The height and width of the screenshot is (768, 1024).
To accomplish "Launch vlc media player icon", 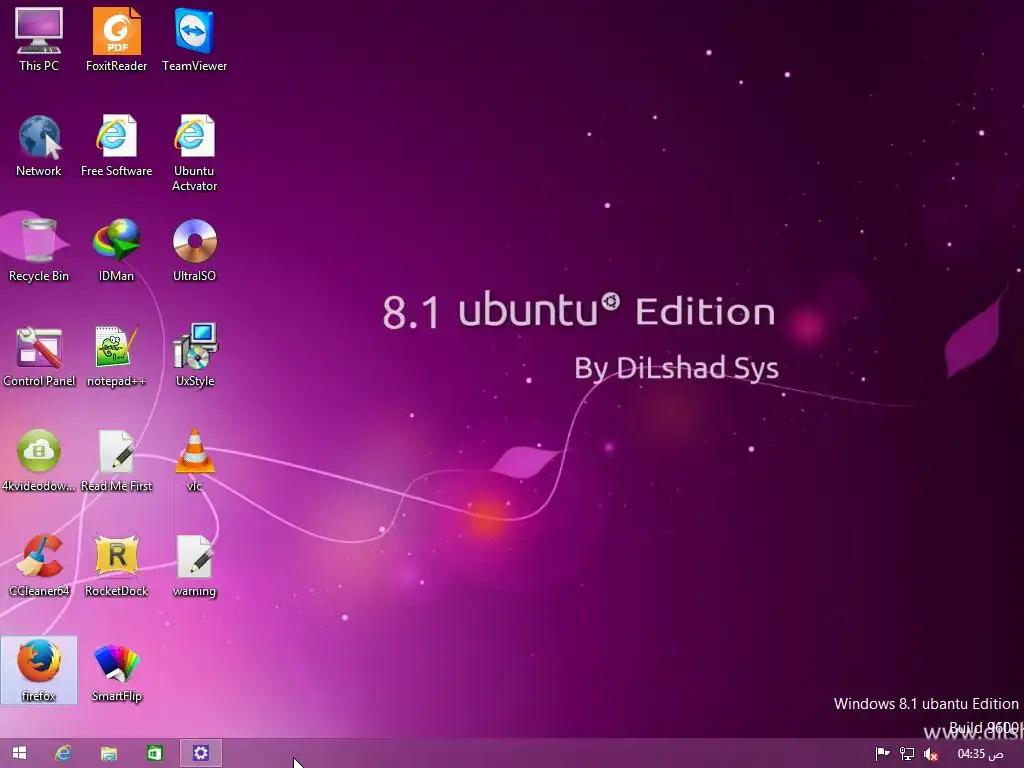I will (x=194, y=460).
